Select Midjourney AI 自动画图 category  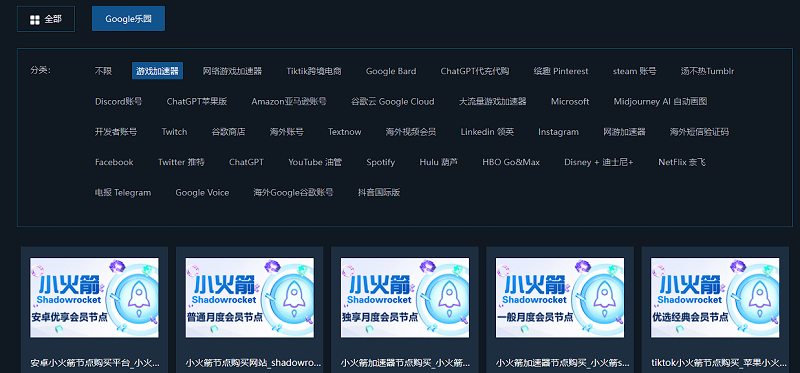pos(660,102)
